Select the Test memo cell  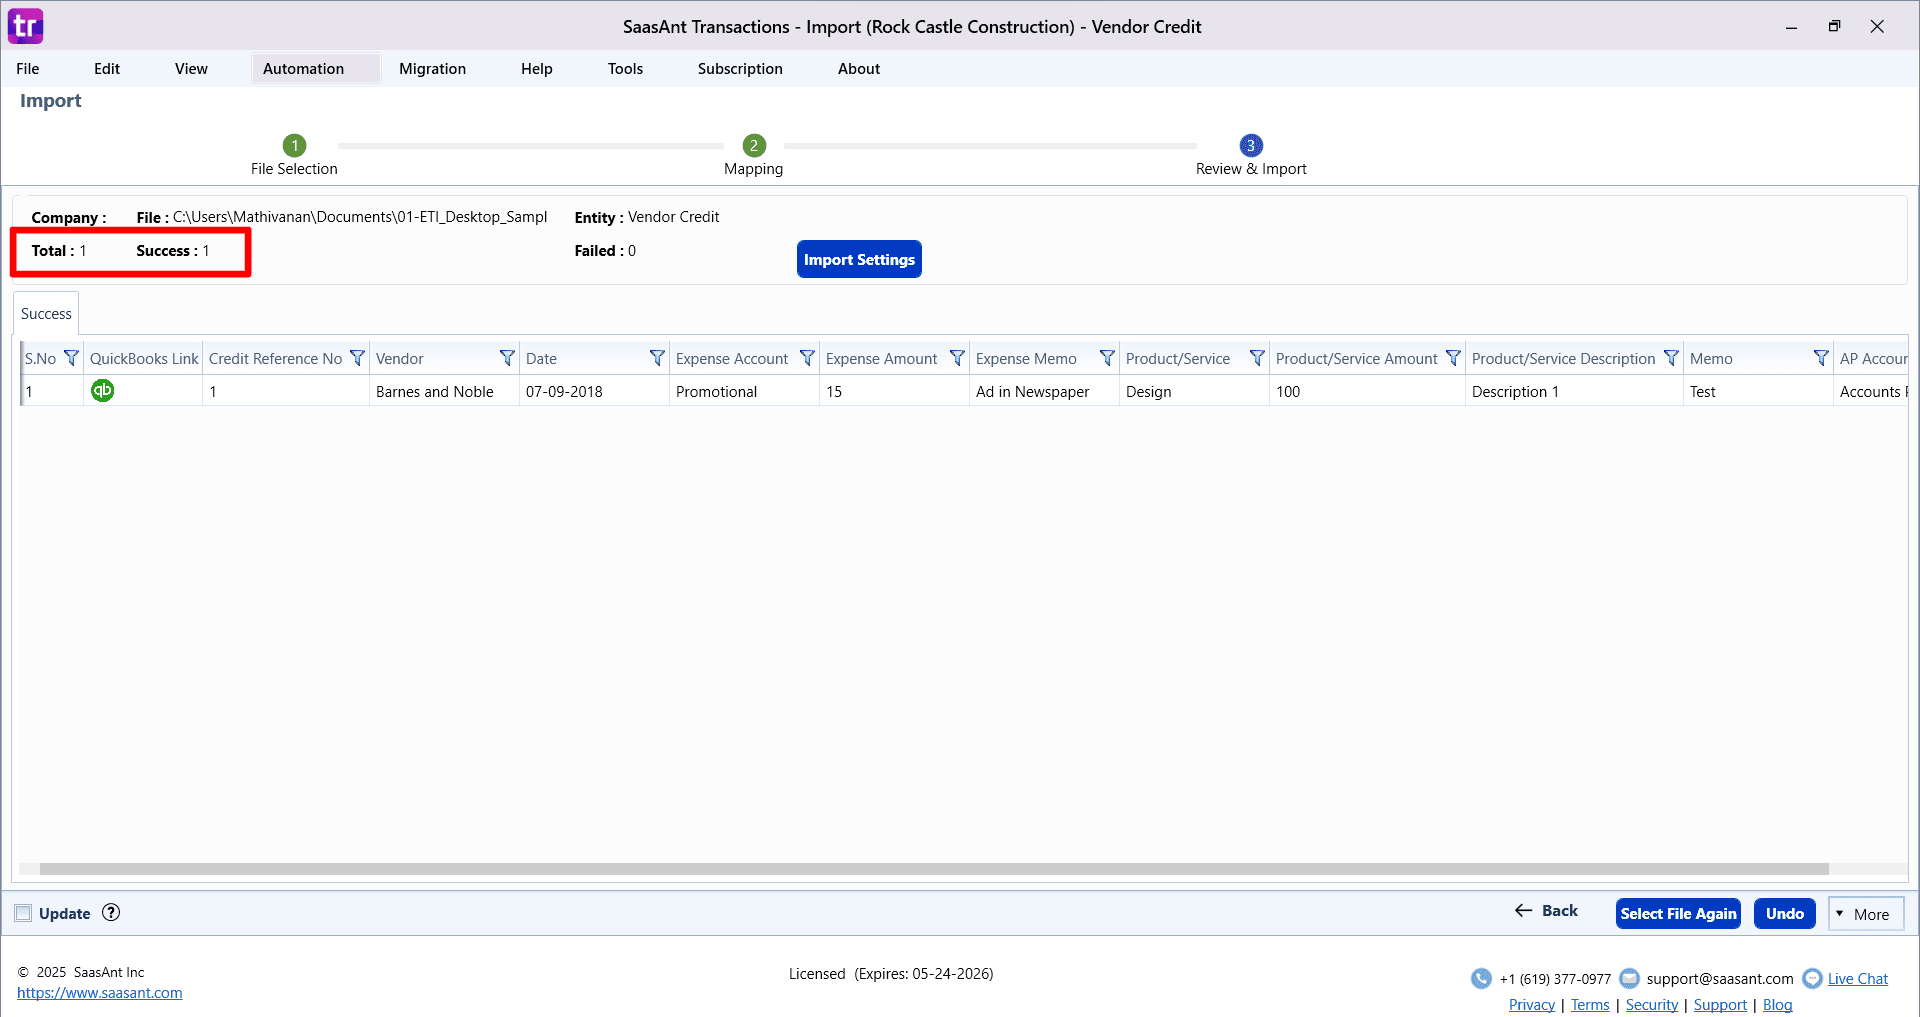[1758, 391]
